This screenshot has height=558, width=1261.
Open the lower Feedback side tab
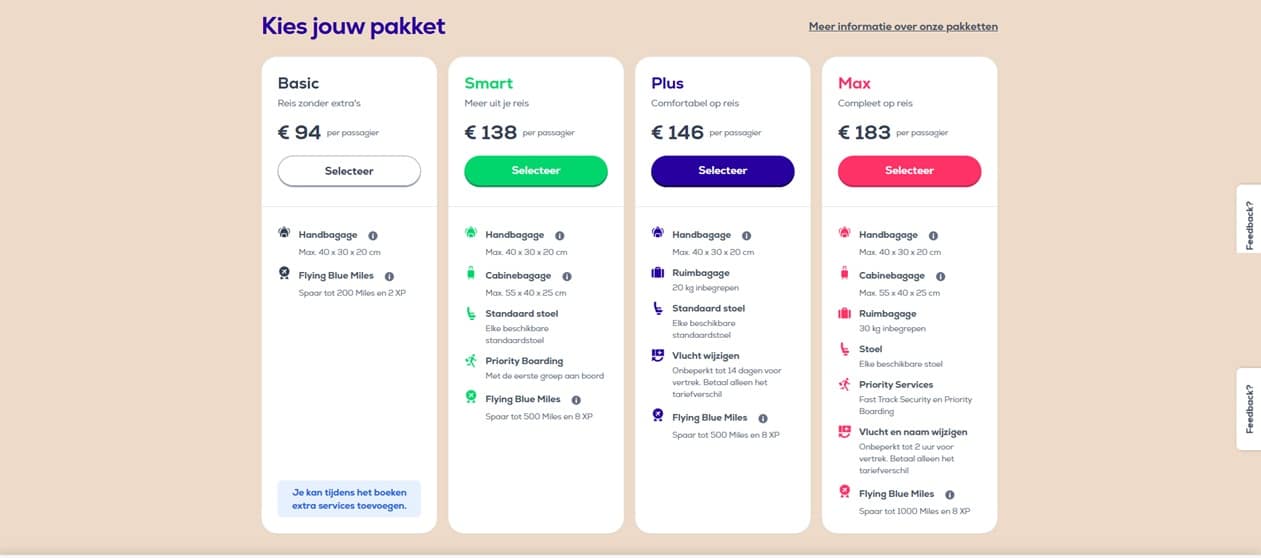coord(1249,409)
